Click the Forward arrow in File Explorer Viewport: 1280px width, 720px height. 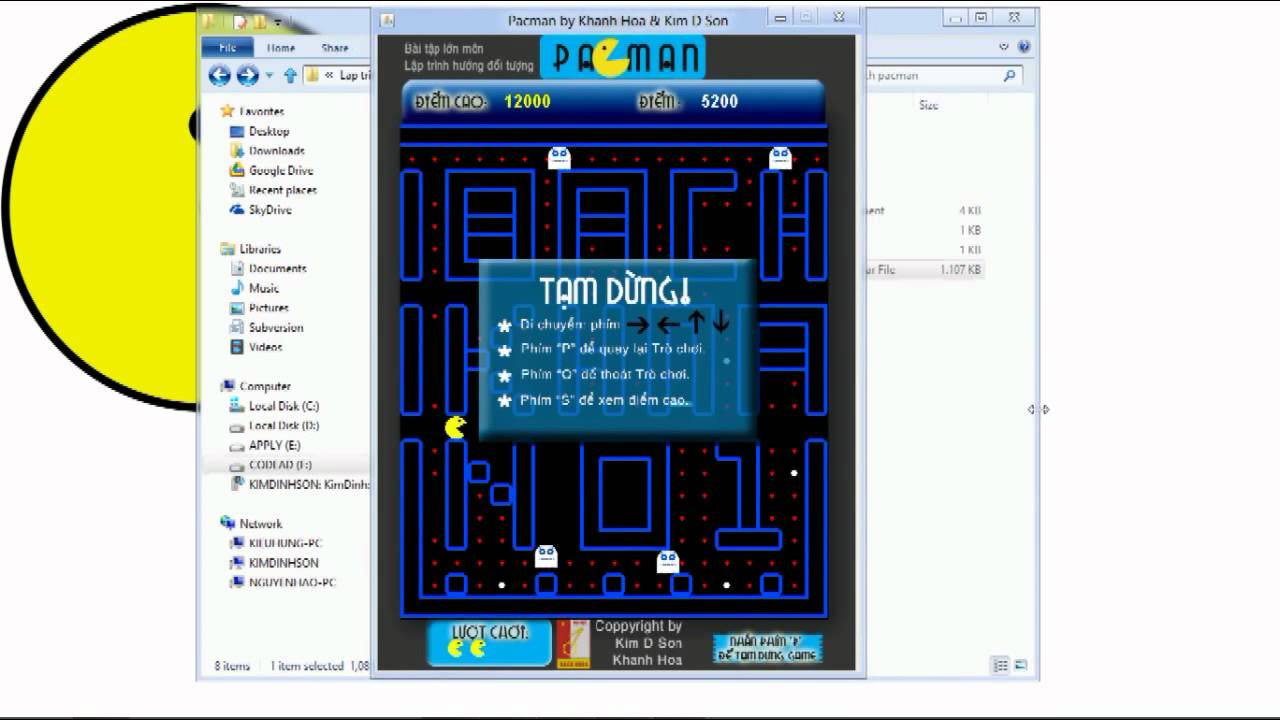click(247, 75)
